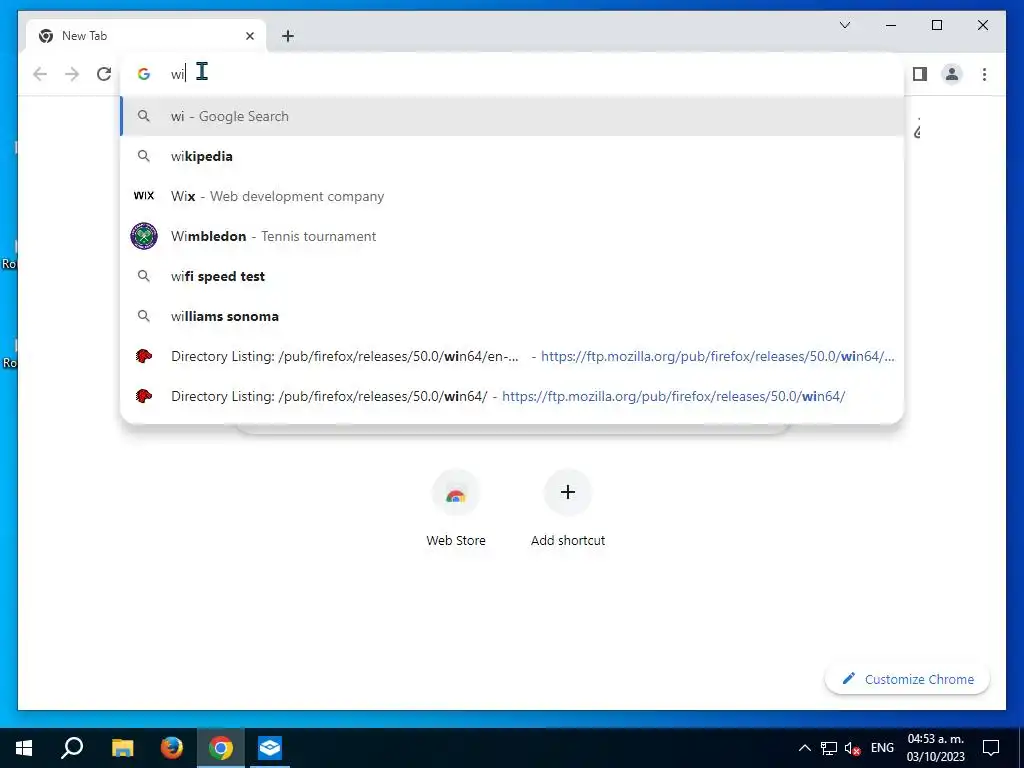Reload the page with the refresh icon

(104, 74)
